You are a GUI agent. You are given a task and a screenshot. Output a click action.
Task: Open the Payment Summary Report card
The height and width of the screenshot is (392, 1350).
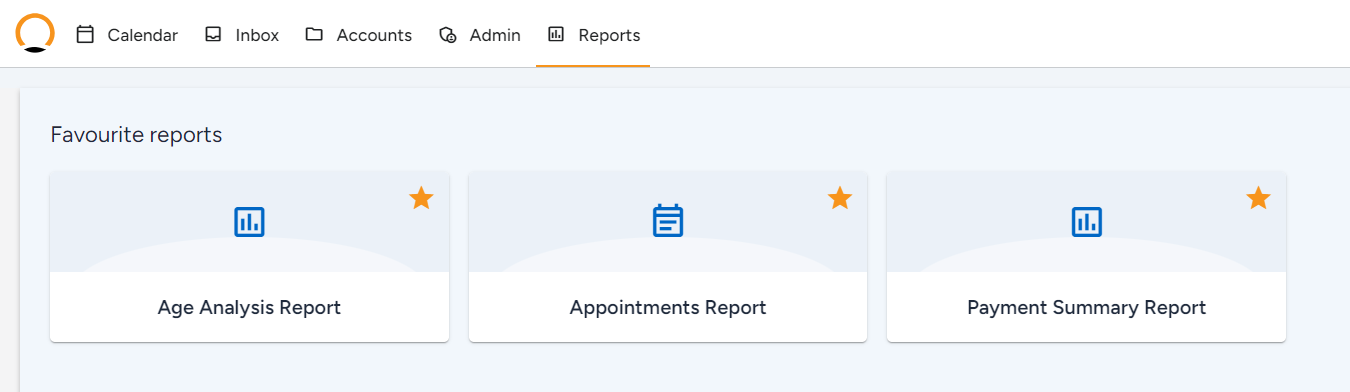(1086, 257)
